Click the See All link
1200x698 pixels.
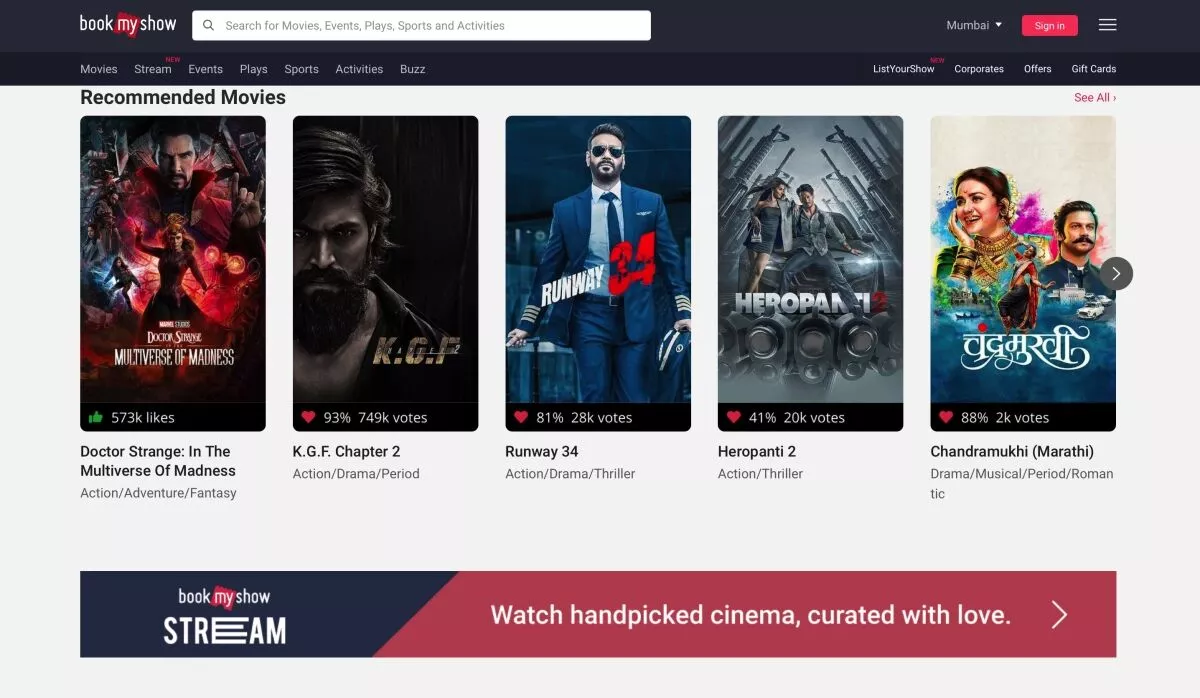pos(1095,98)
